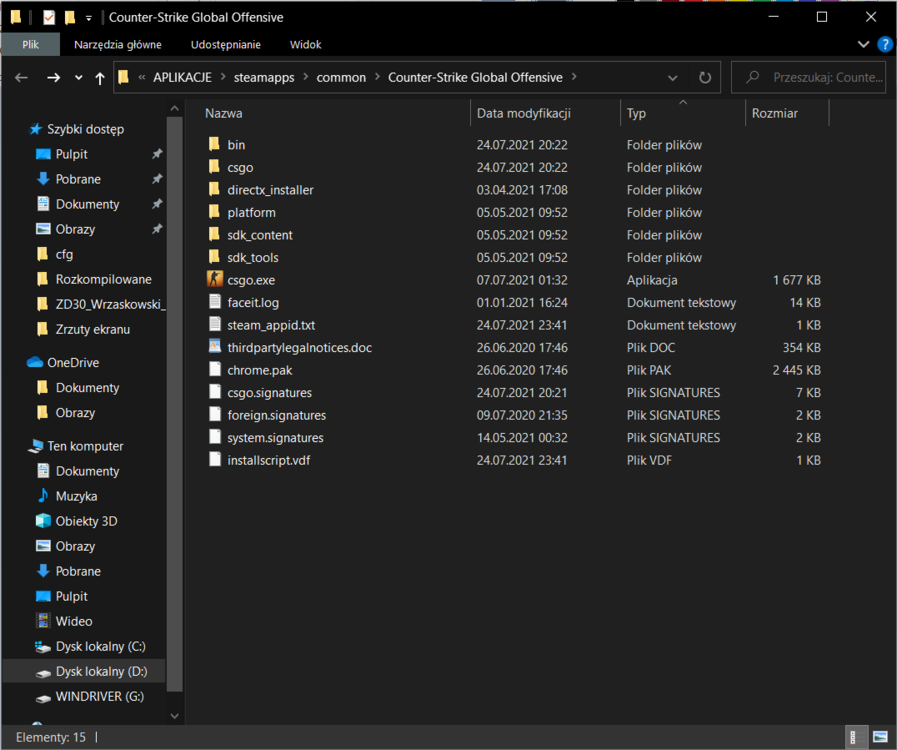
Task: Open Wideo folder in navigation pane
Action: [64, 621]
